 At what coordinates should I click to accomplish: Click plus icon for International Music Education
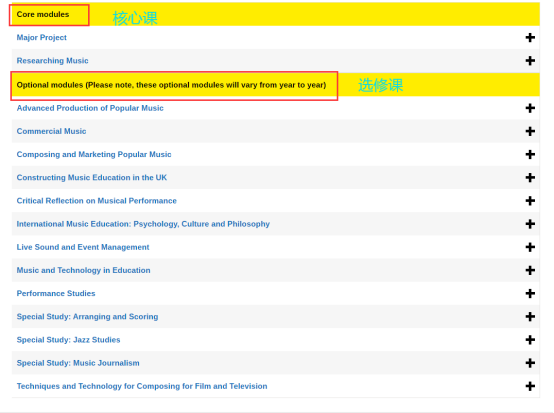point(530,224)
